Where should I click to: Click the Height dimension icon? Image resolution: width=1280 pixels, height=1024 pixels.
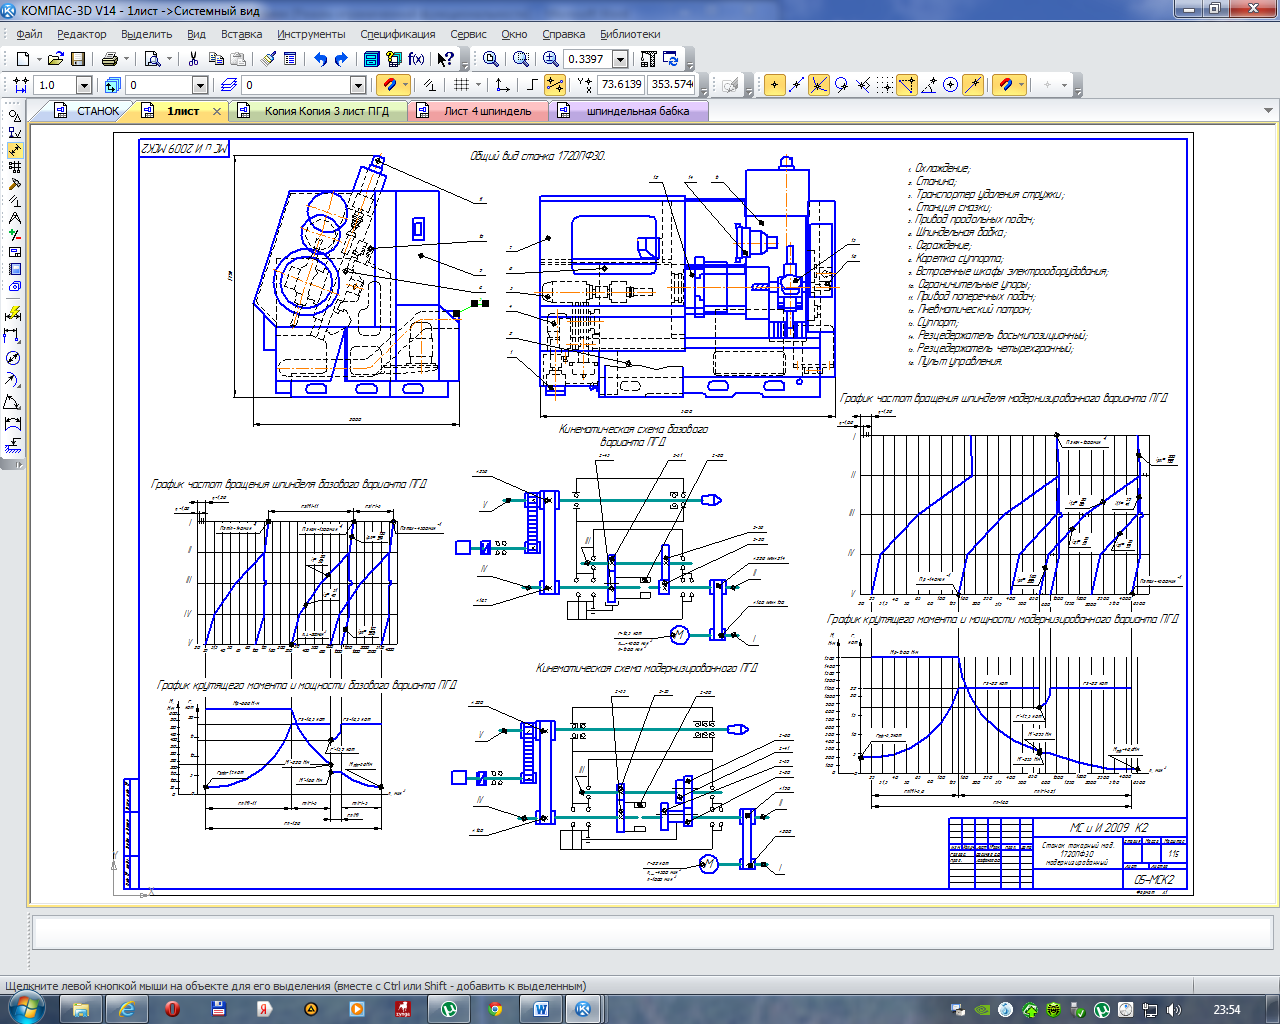(x=13, y=445)
